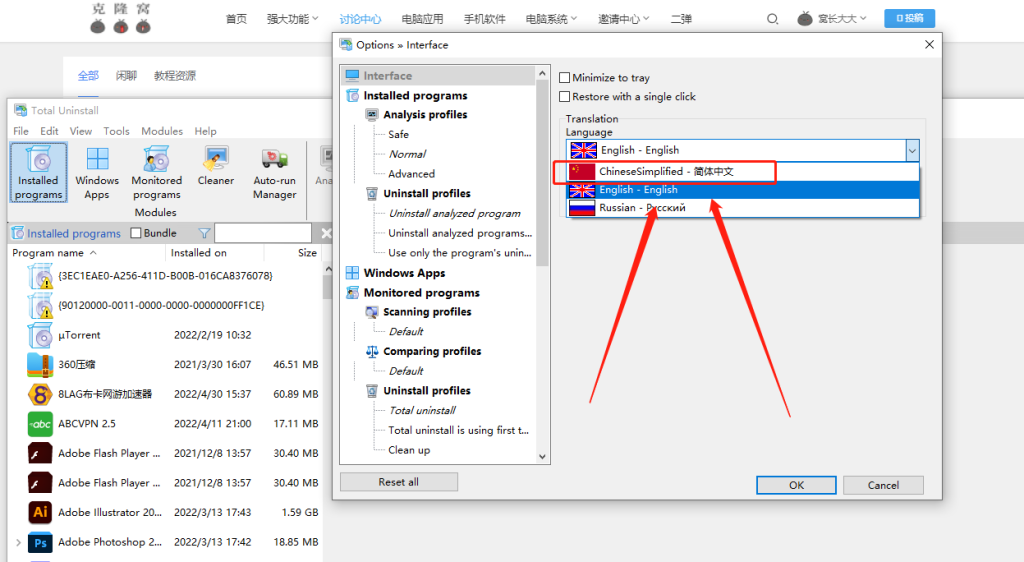Sort by Program name column header
1024x562 pixels.
pyautogui.click(x=87, y=253)
